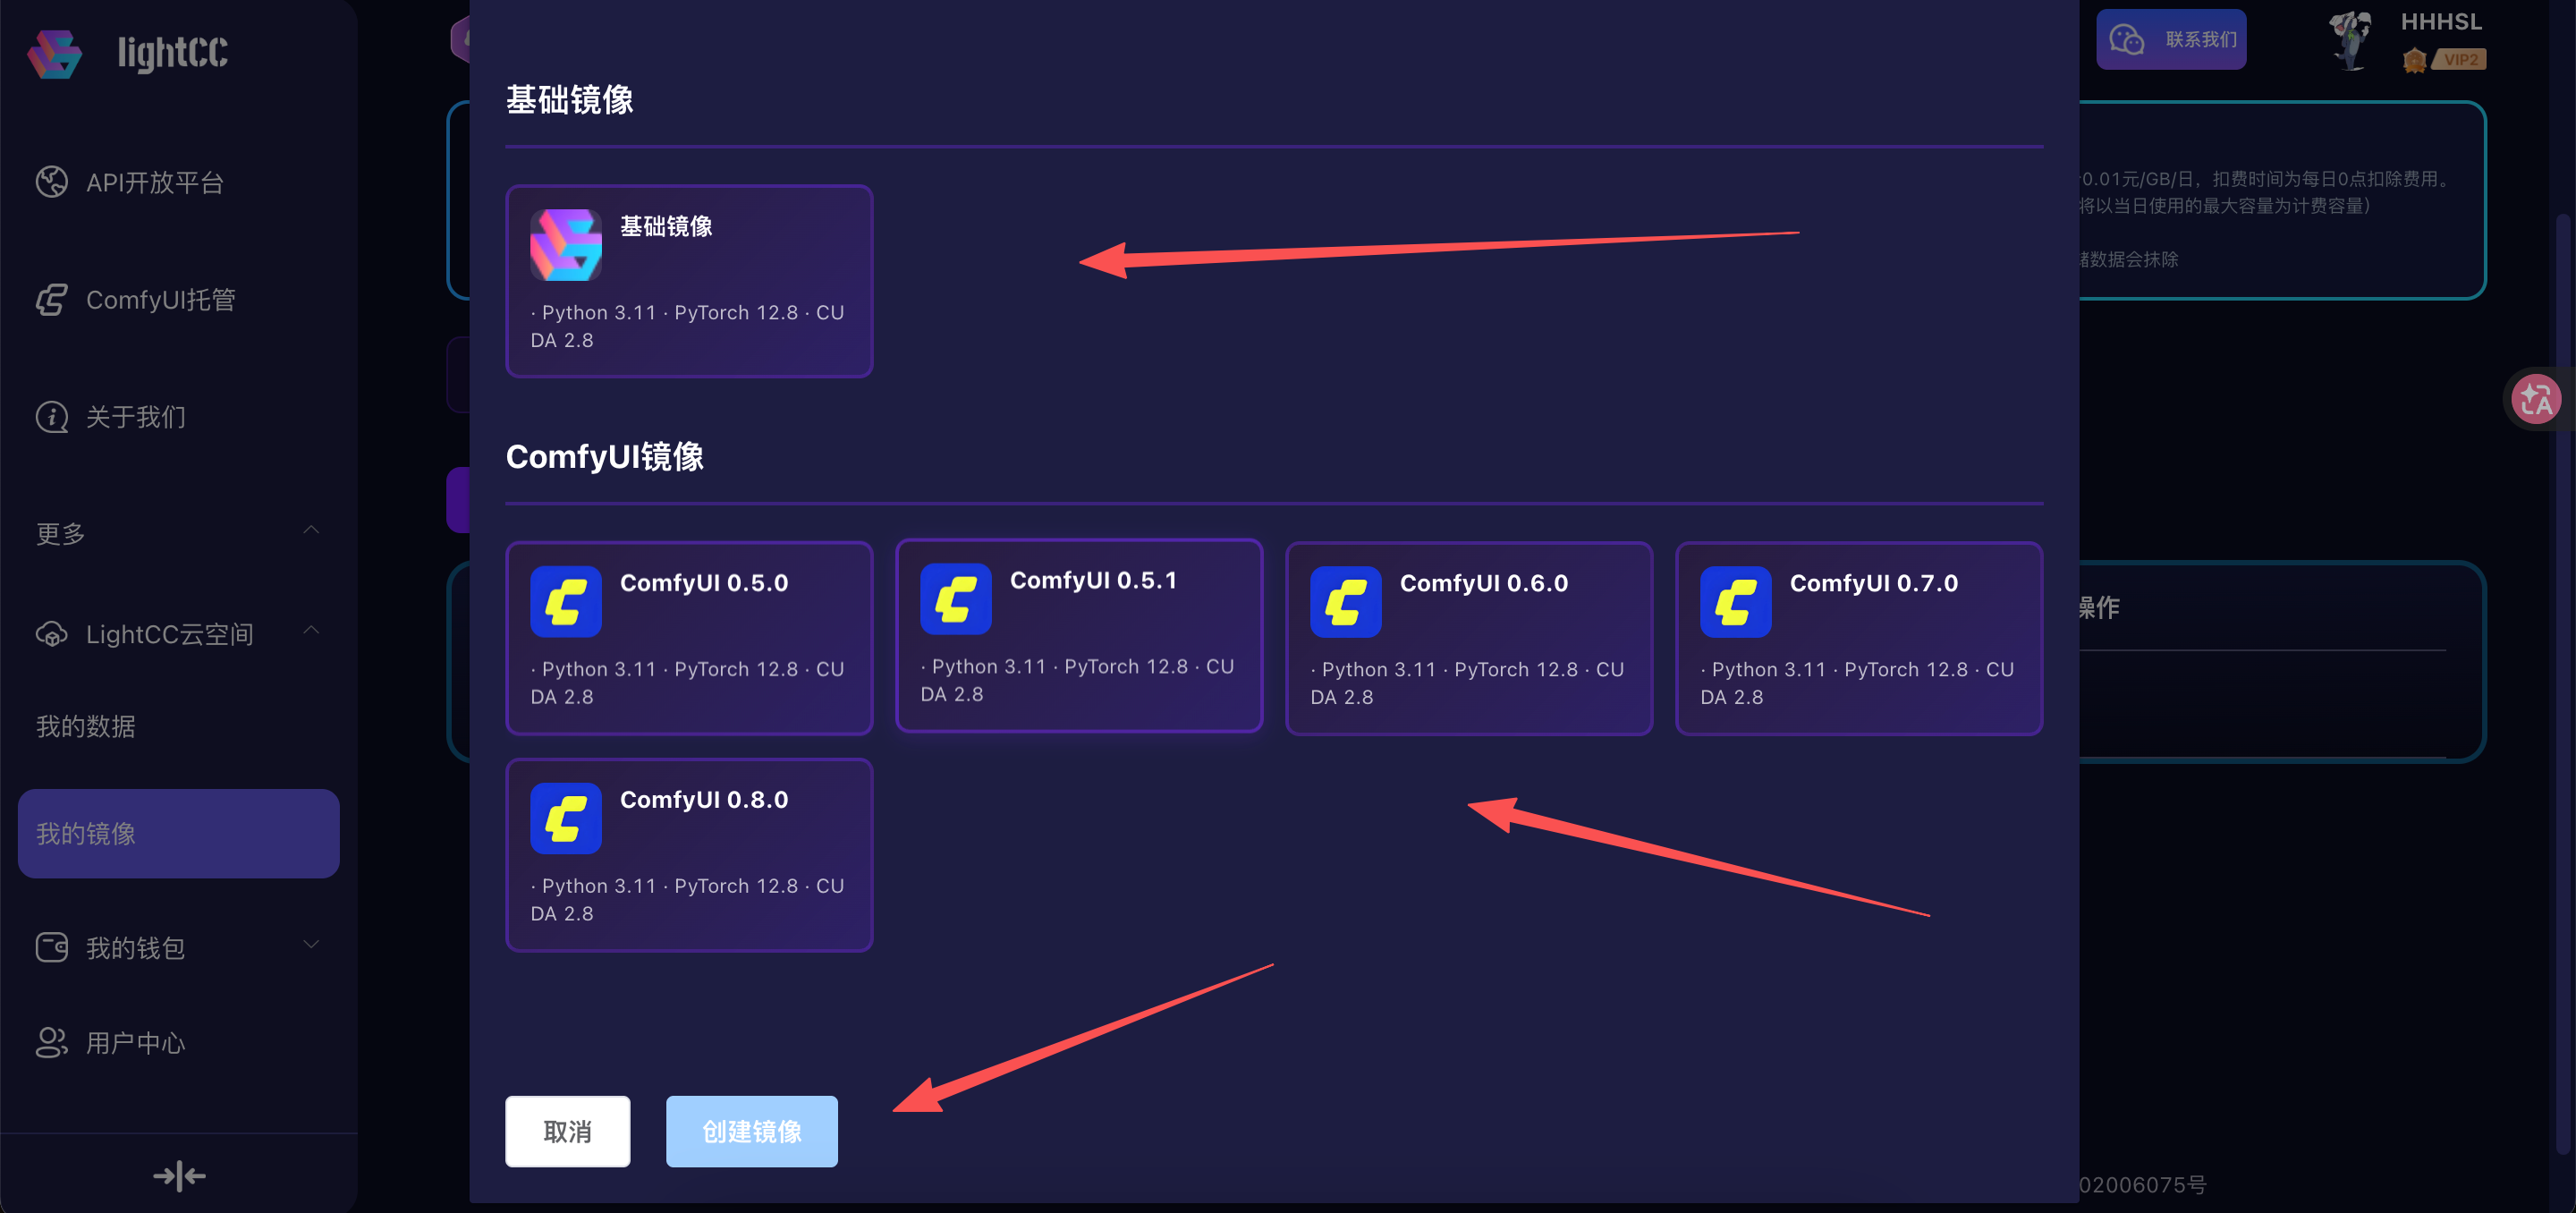Click the 取消 button

pyautogui.click(x=567, y=1131)
